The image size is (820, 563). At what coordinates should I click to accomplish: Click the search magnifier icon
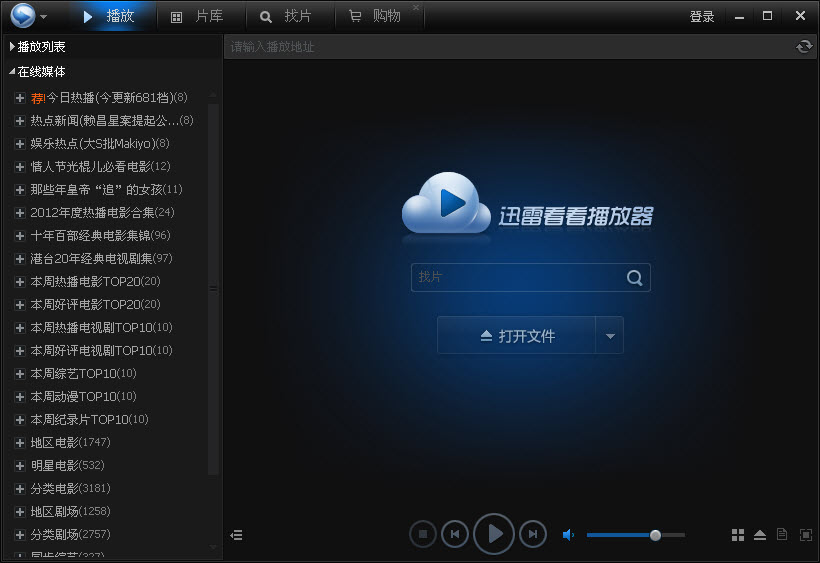click(x=635, y=277)
